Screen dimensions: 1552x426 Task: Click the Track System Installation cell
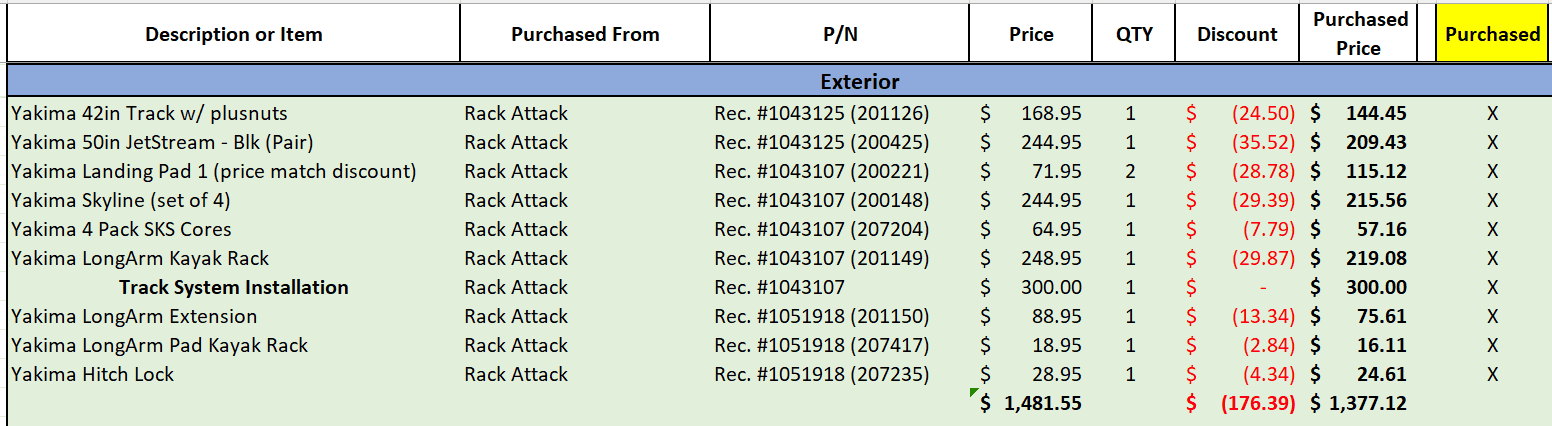click(x=234, y=288)
